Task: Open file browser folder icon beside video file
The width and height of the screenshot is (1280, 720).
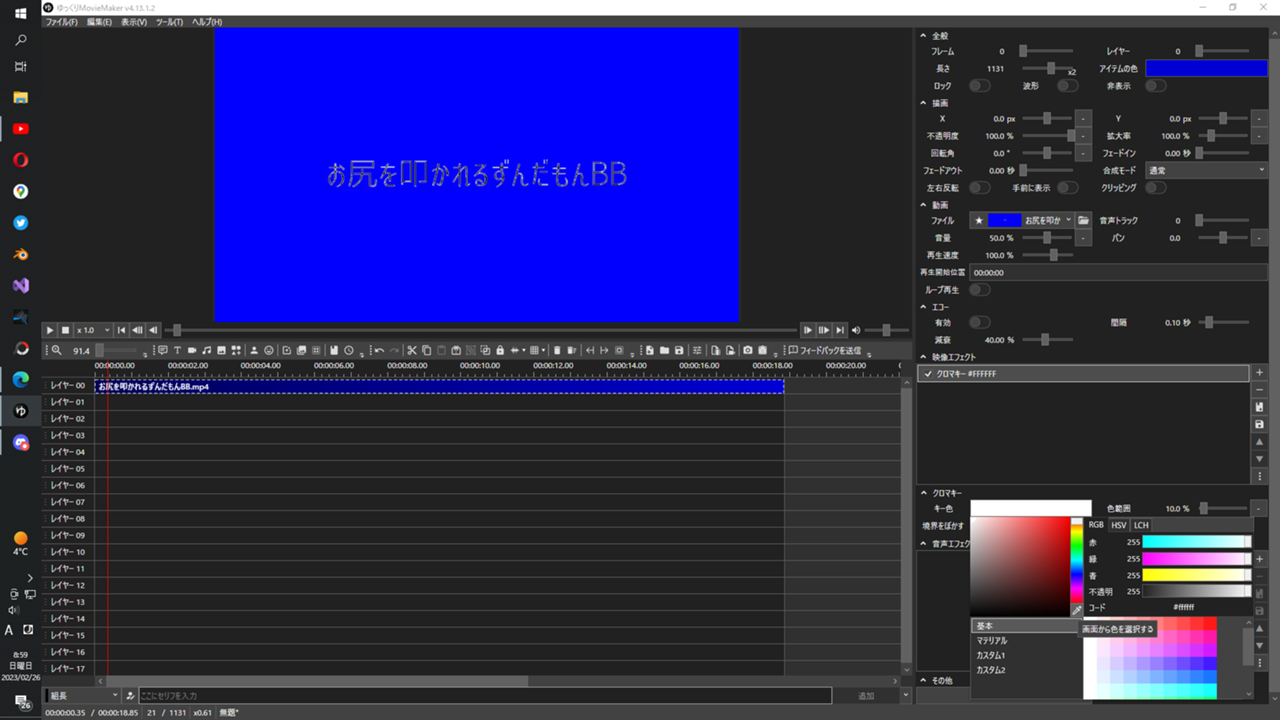Action: 1083,220
